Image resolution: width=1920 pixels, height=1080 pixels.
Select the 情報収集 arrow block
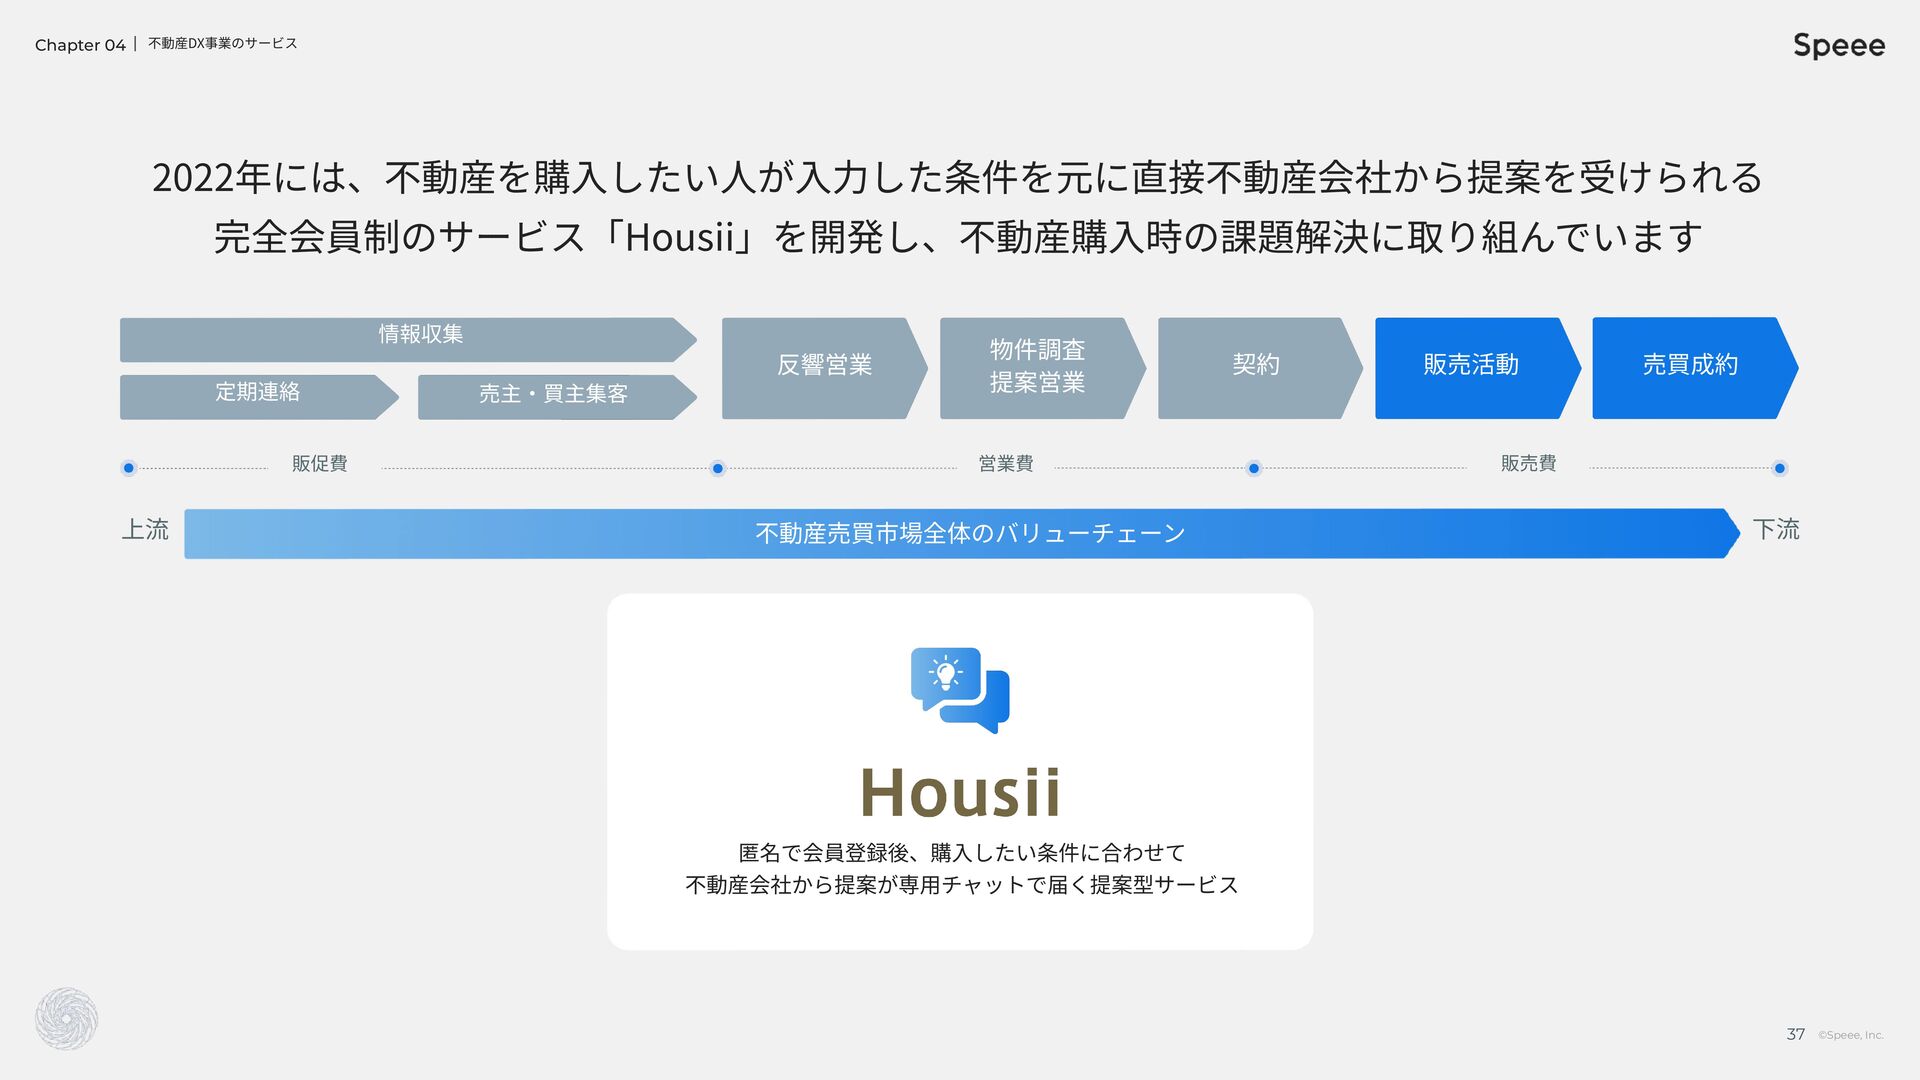[408, 339]
